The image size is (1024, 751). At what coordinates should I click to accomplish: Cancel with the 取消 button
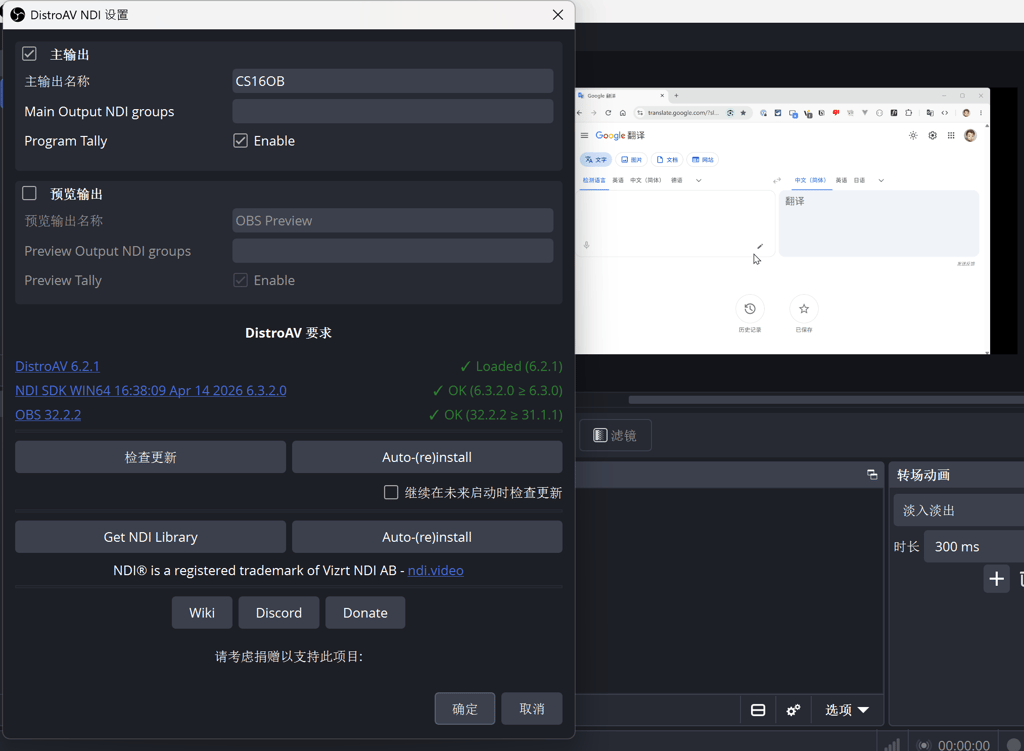pyautogui.click(x=532, y=709)
